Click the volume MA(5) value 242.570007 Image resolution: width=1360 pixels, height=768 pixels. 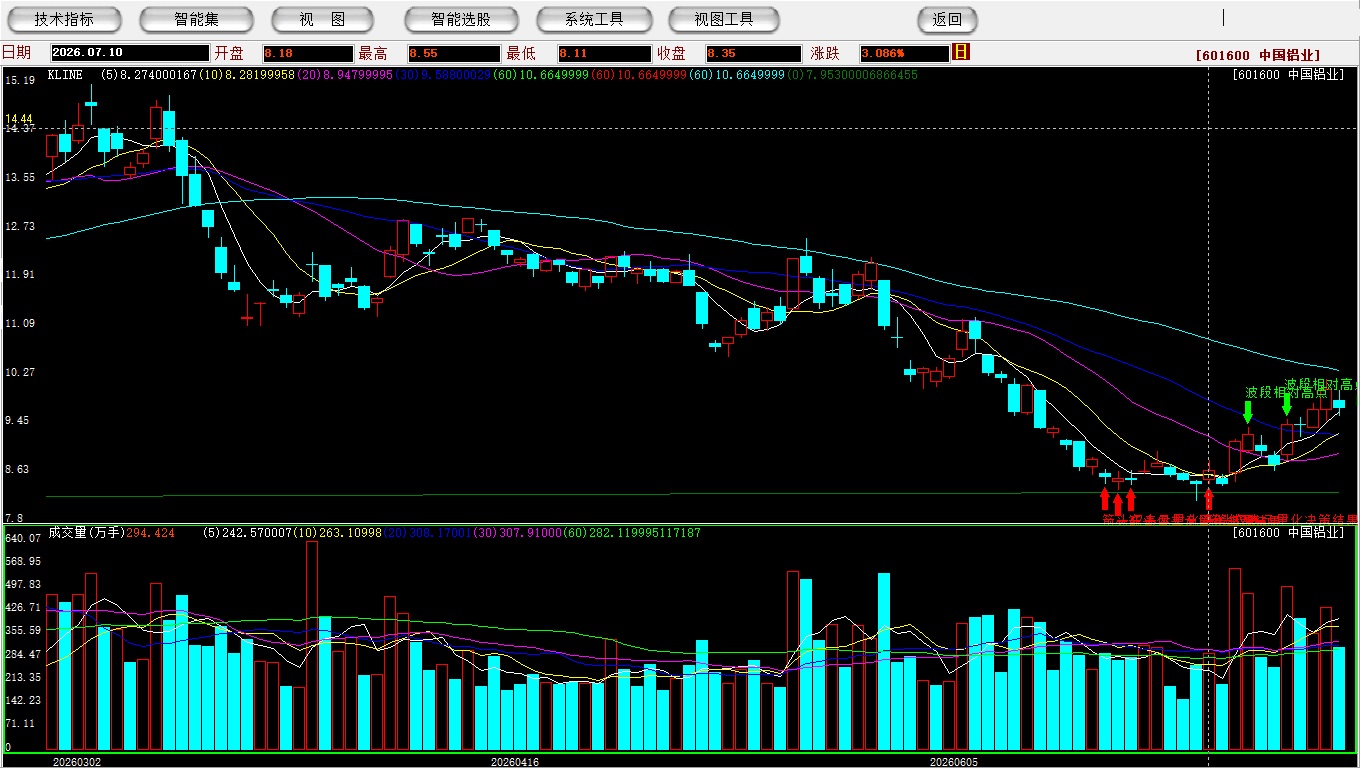tap(256, 533)
